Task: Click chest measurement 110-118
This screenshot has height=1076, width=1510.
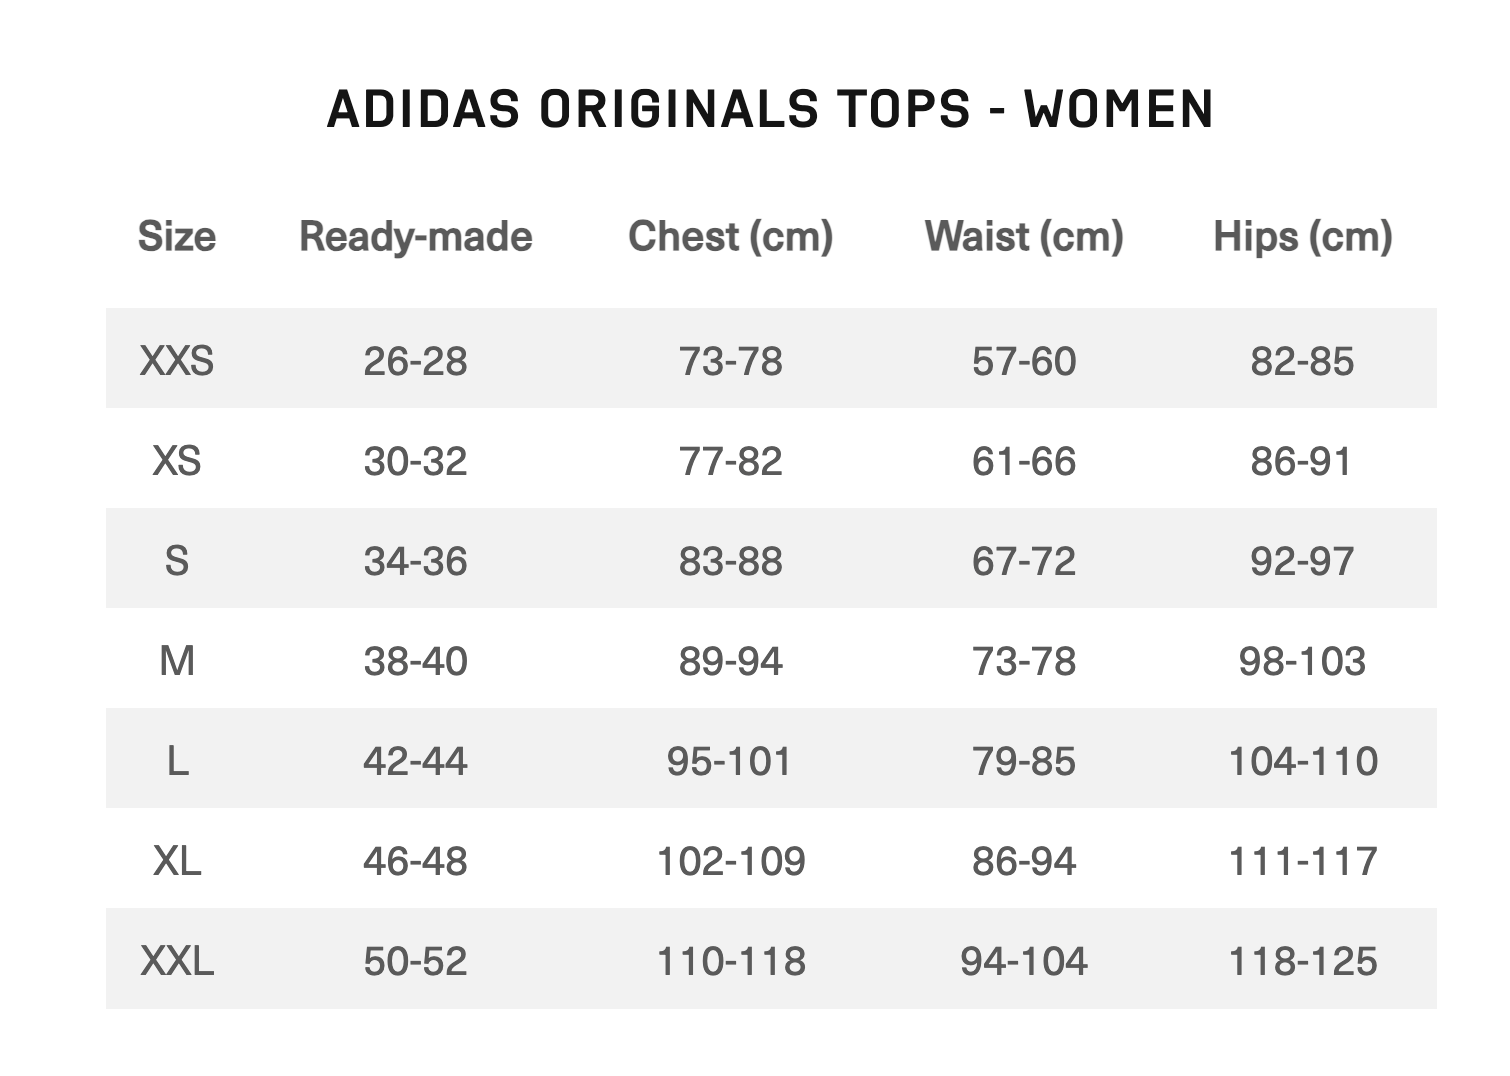Action: pyautogui.click(x=730, y=961)
